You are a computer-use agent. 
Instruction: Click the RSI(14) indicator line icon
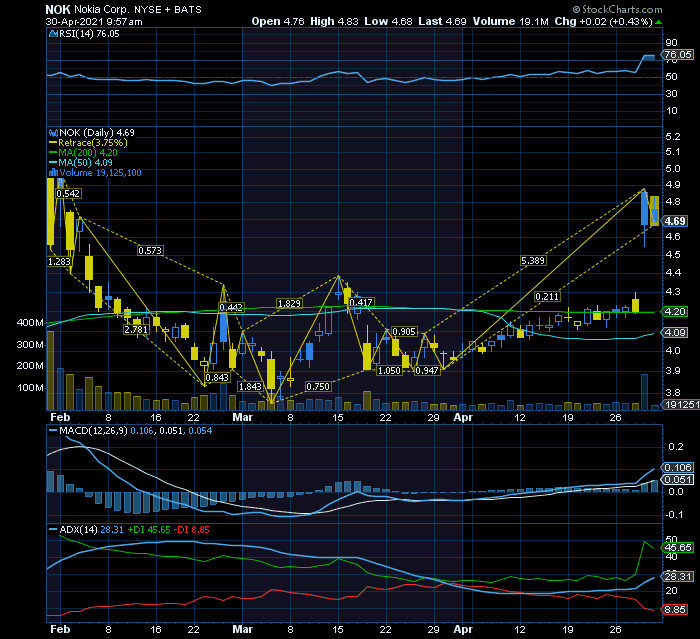53,33
